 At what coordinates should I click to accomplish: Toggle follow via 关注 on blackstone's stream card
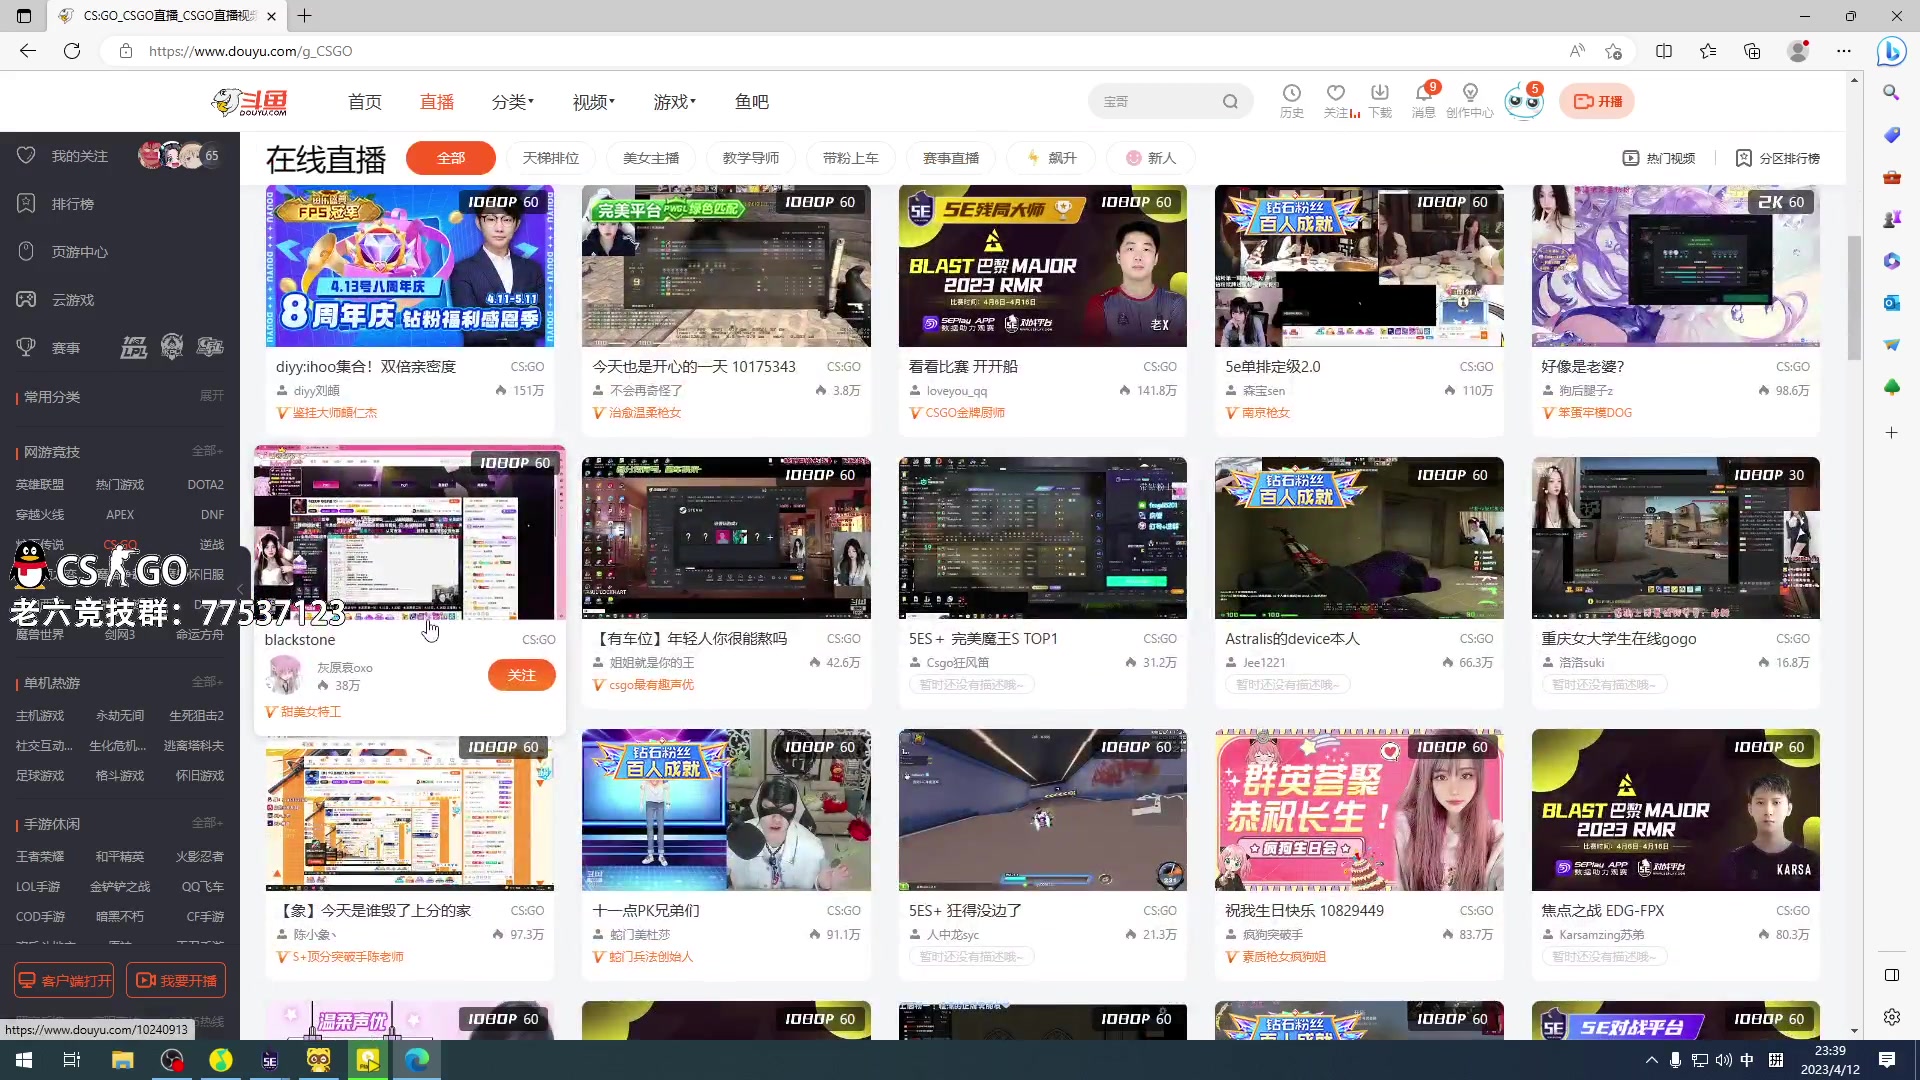pyautogui.click(x=521, y=675)
